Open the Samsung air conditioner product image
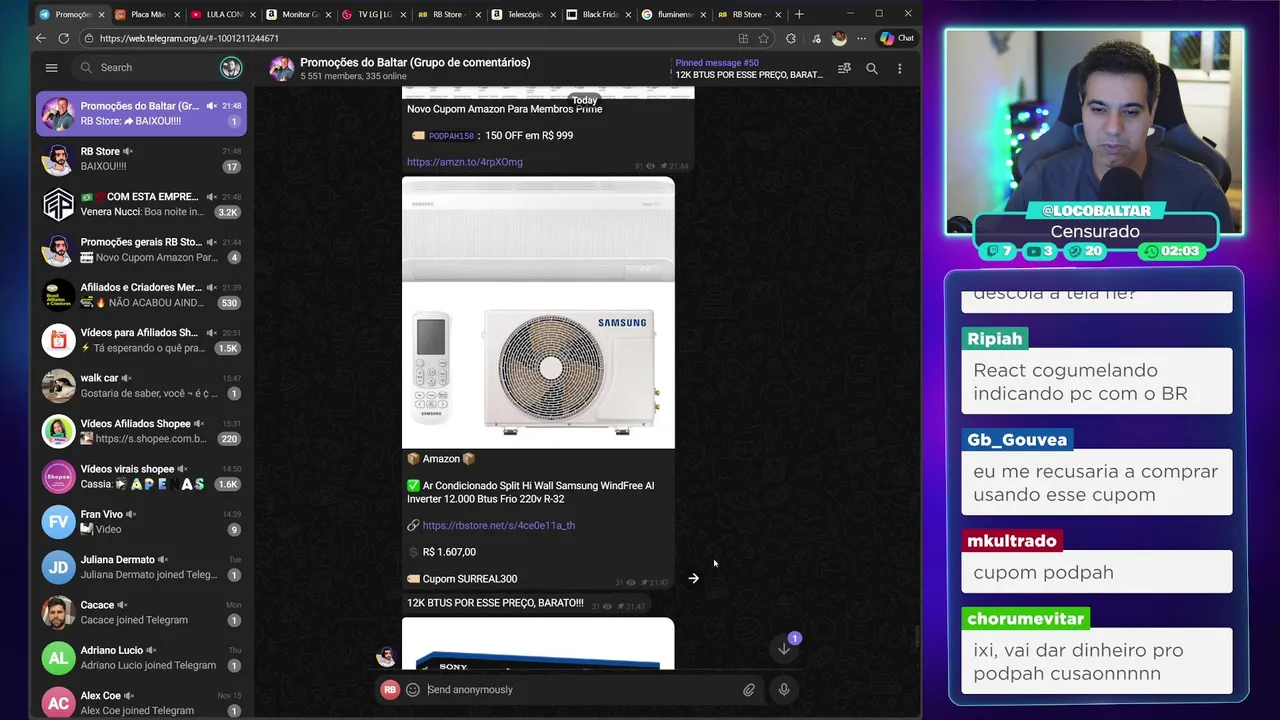The image size is (1280, 720). [538, 313]
